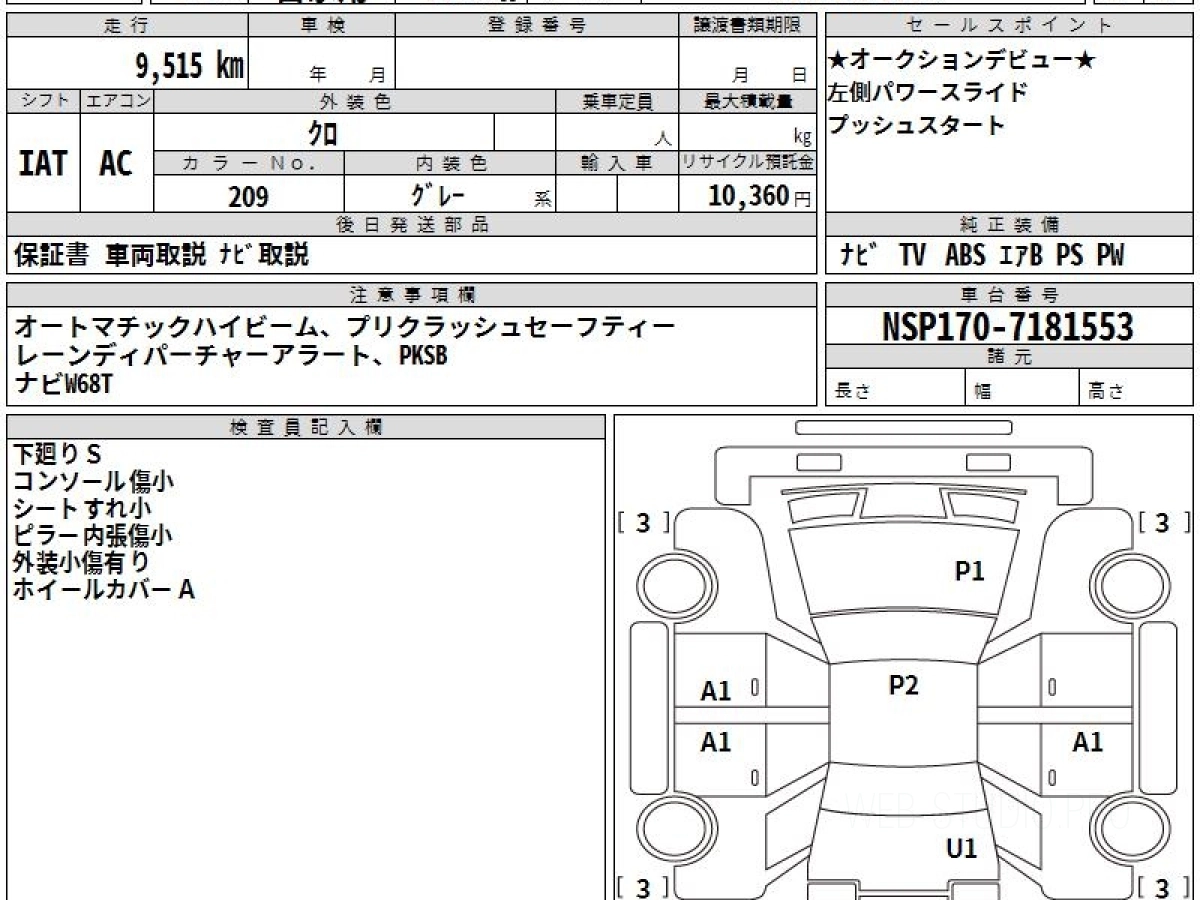This screenshot has width=1200, height=900.
Task: Click the U1 mark on the rear
Action: coord(961,849)
